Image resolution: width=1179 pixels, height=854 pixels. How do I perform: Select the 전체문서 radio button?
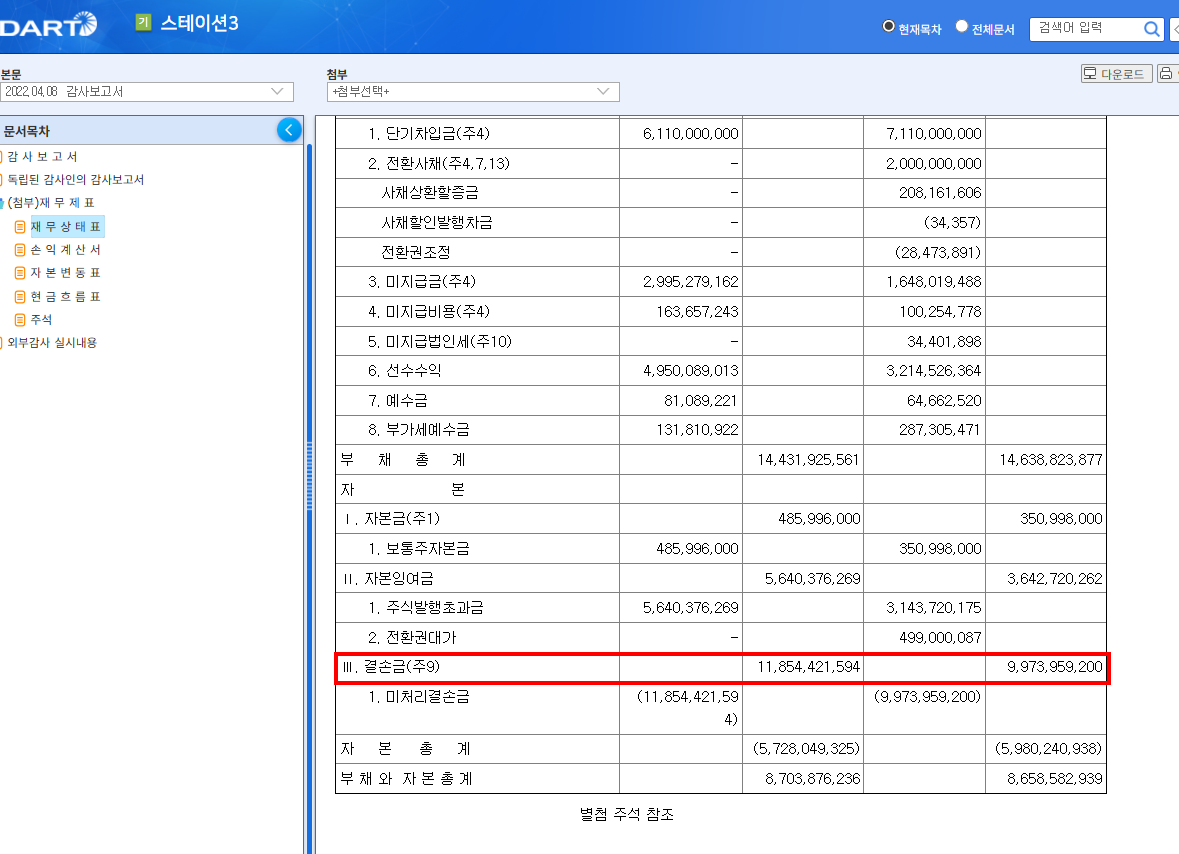coord(961,26)
